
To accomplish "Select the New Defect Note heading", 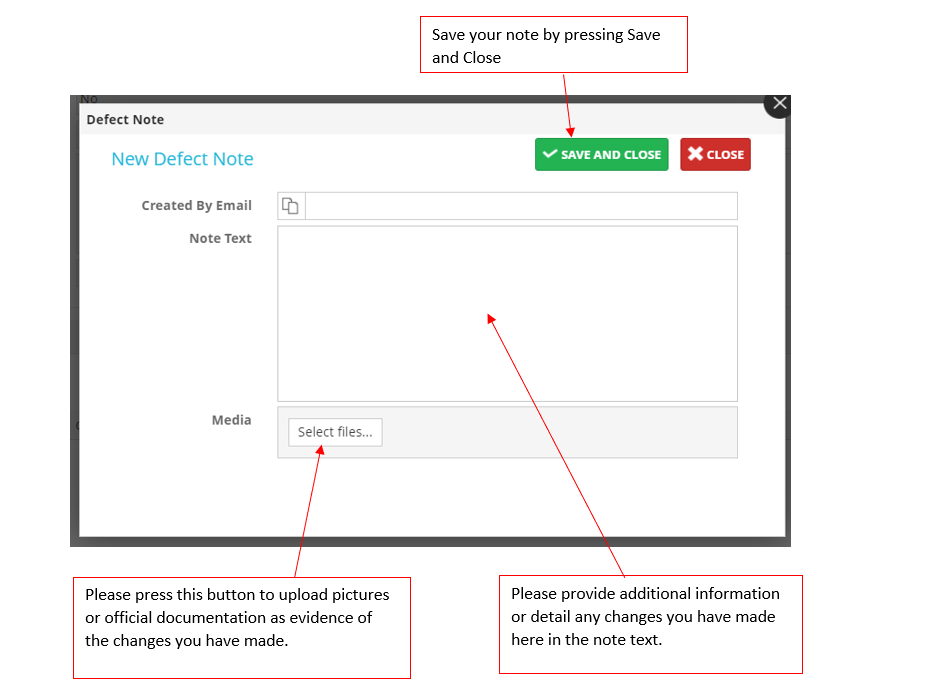I will click(x=182, y=159).
